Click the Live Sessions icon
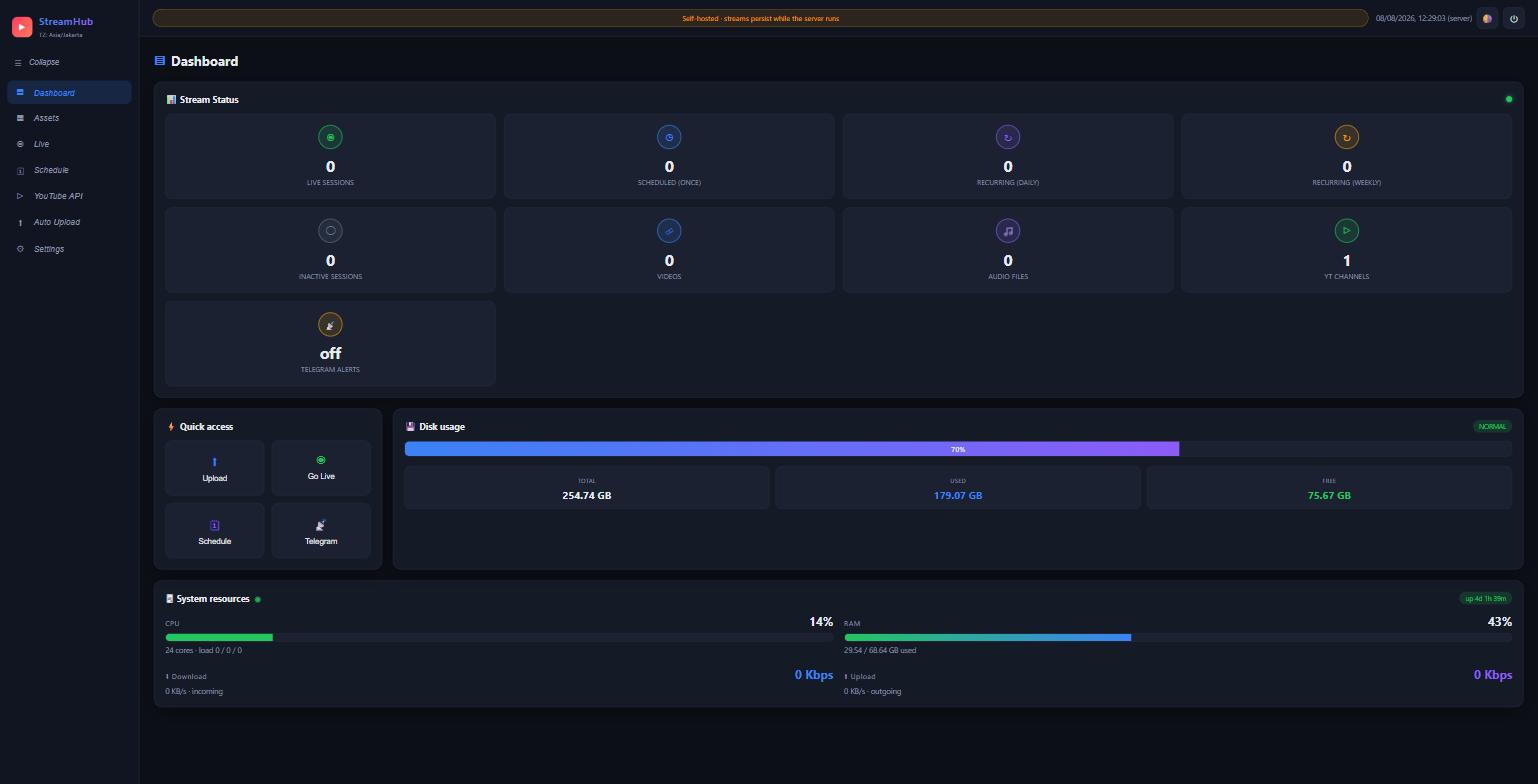Viewport: 1538px width, 784px height. 330,137
